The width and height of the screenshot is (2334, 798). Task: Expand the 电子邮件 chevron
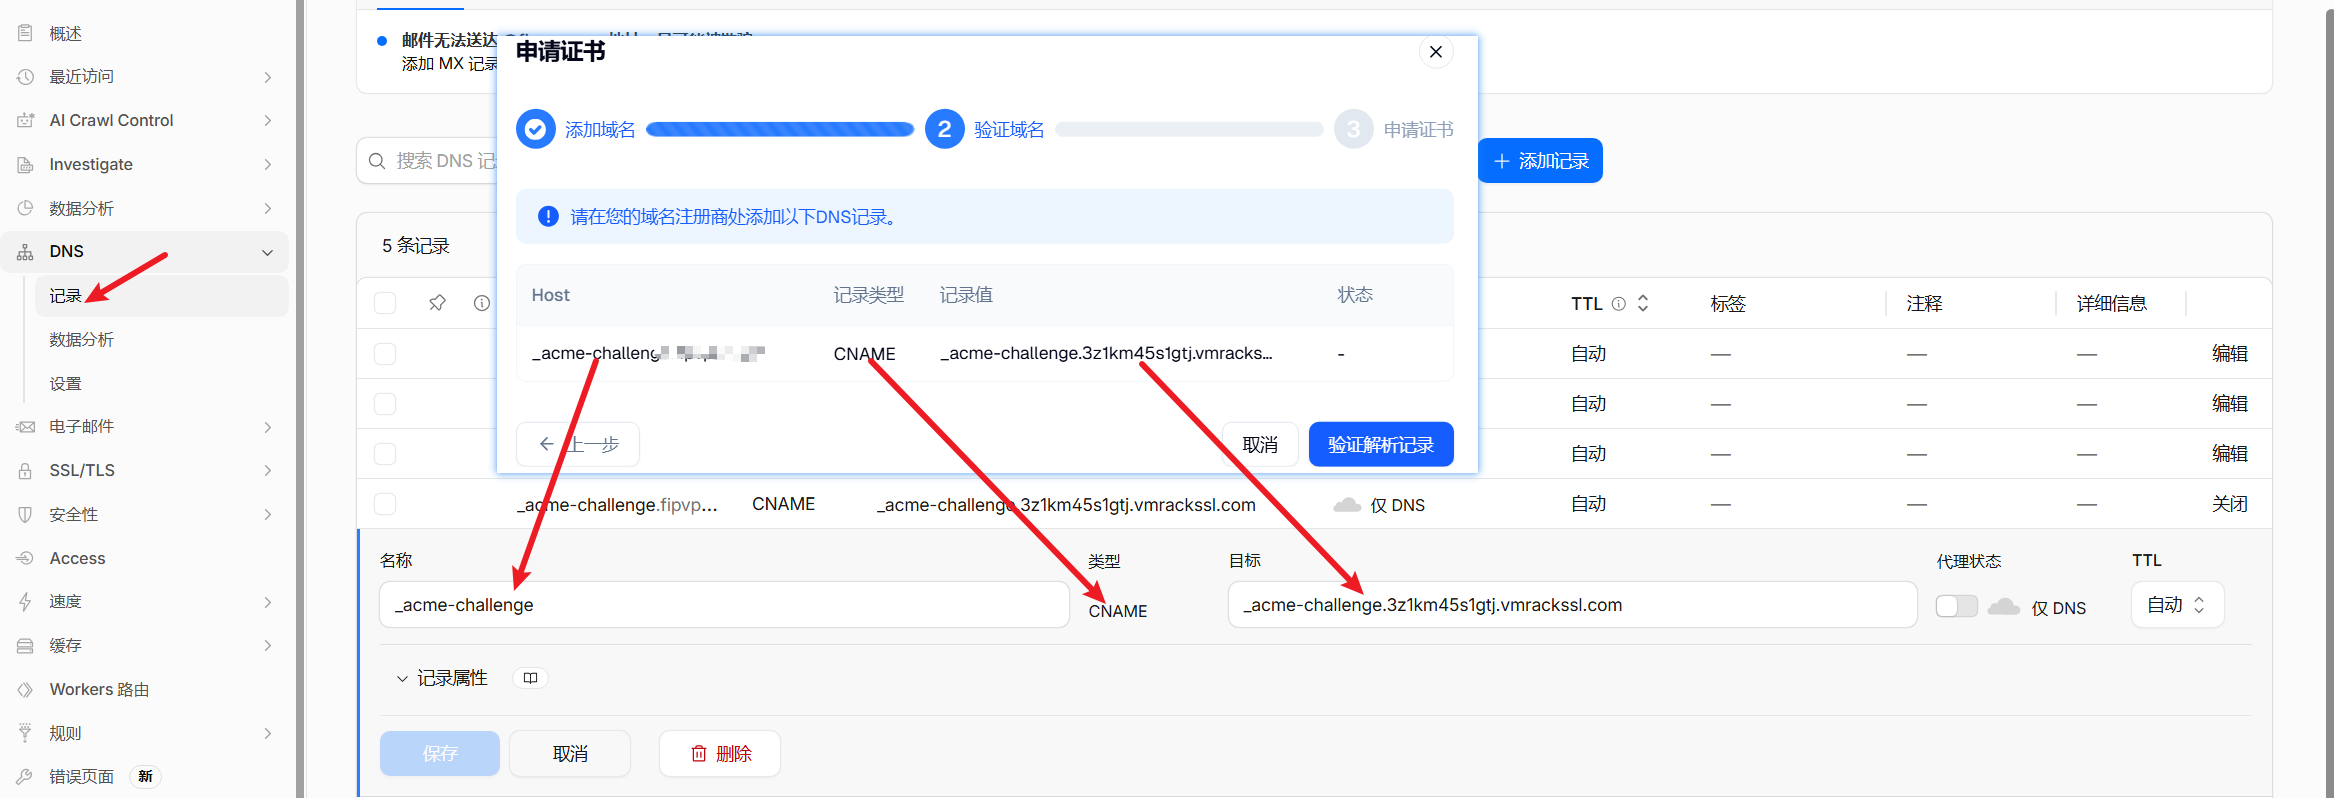(x=267, y=427)
